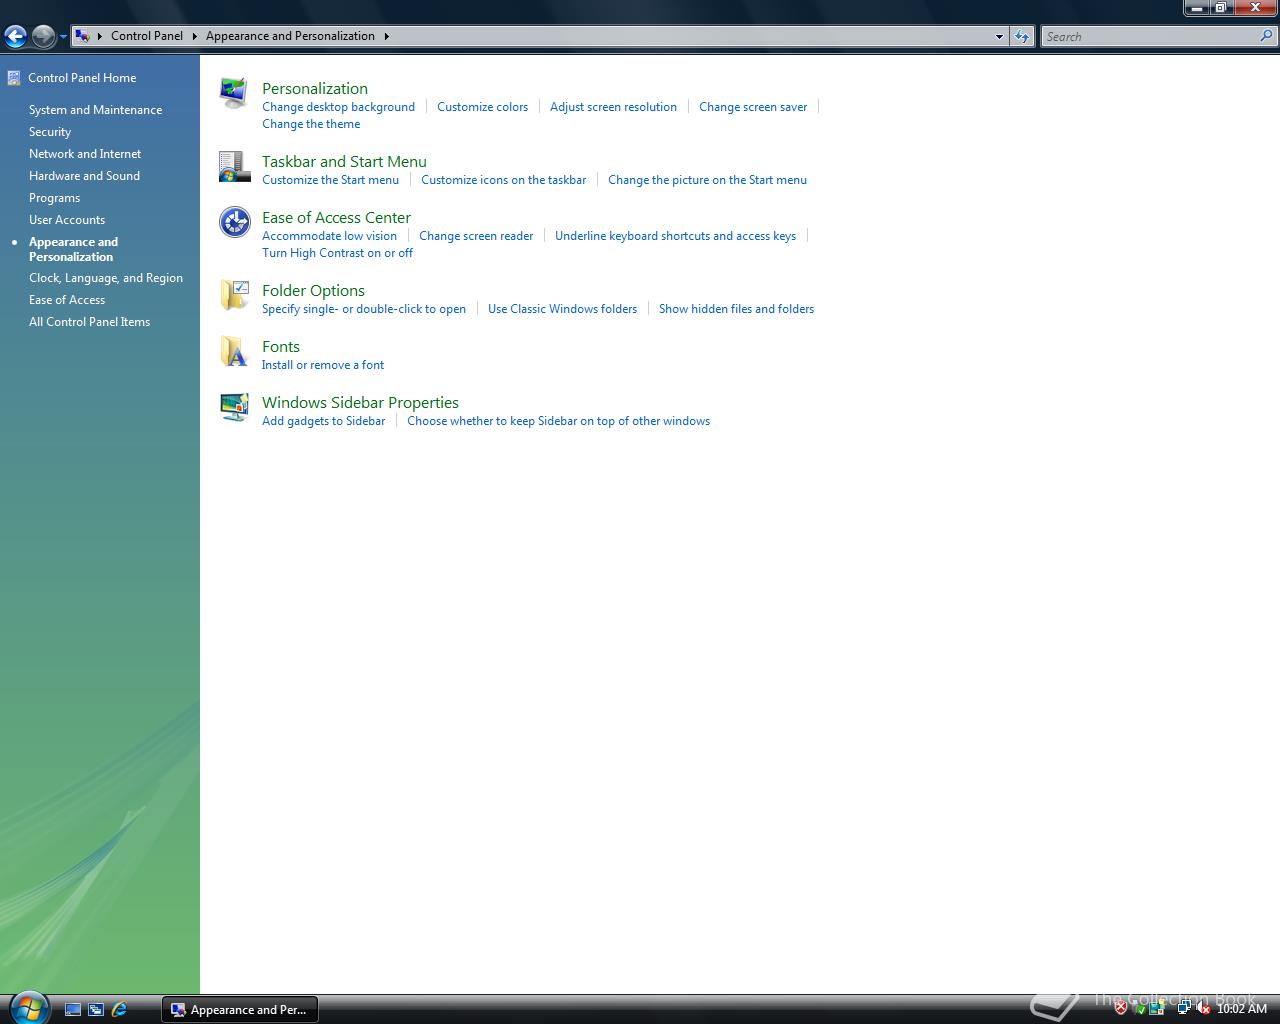Click the Windows Sidebar Properties icon
The height and width of the screenshot is (1024, 1280).
234,408
